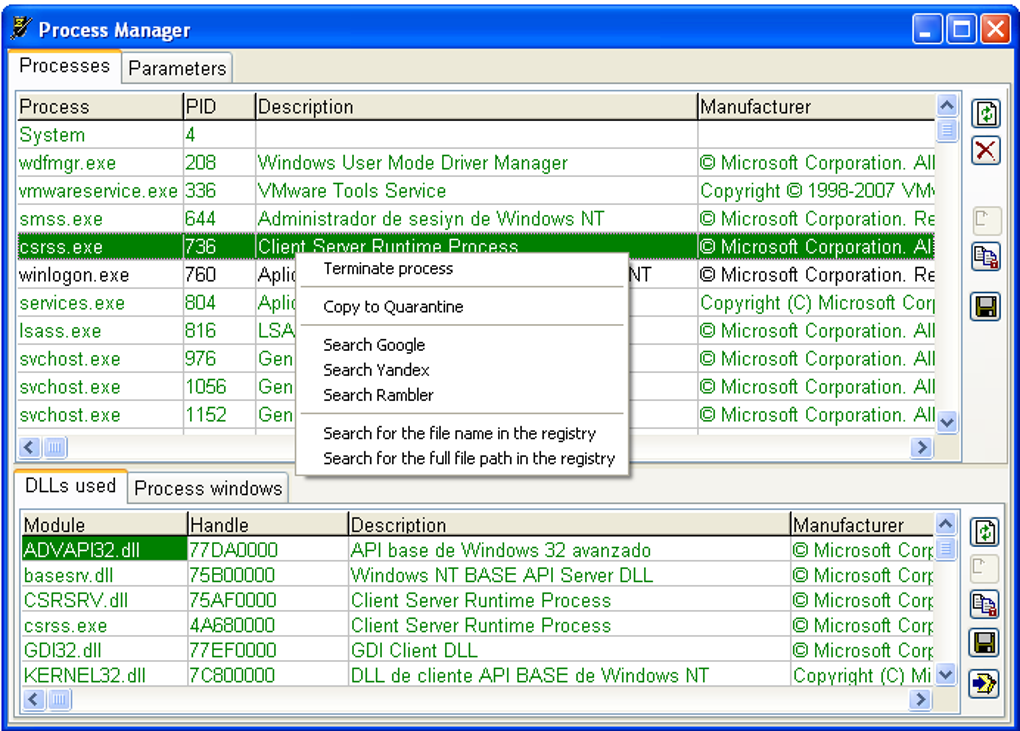Switch to the Process windows tab
This screenshot has width=1020, height=731.
point(208,488)
